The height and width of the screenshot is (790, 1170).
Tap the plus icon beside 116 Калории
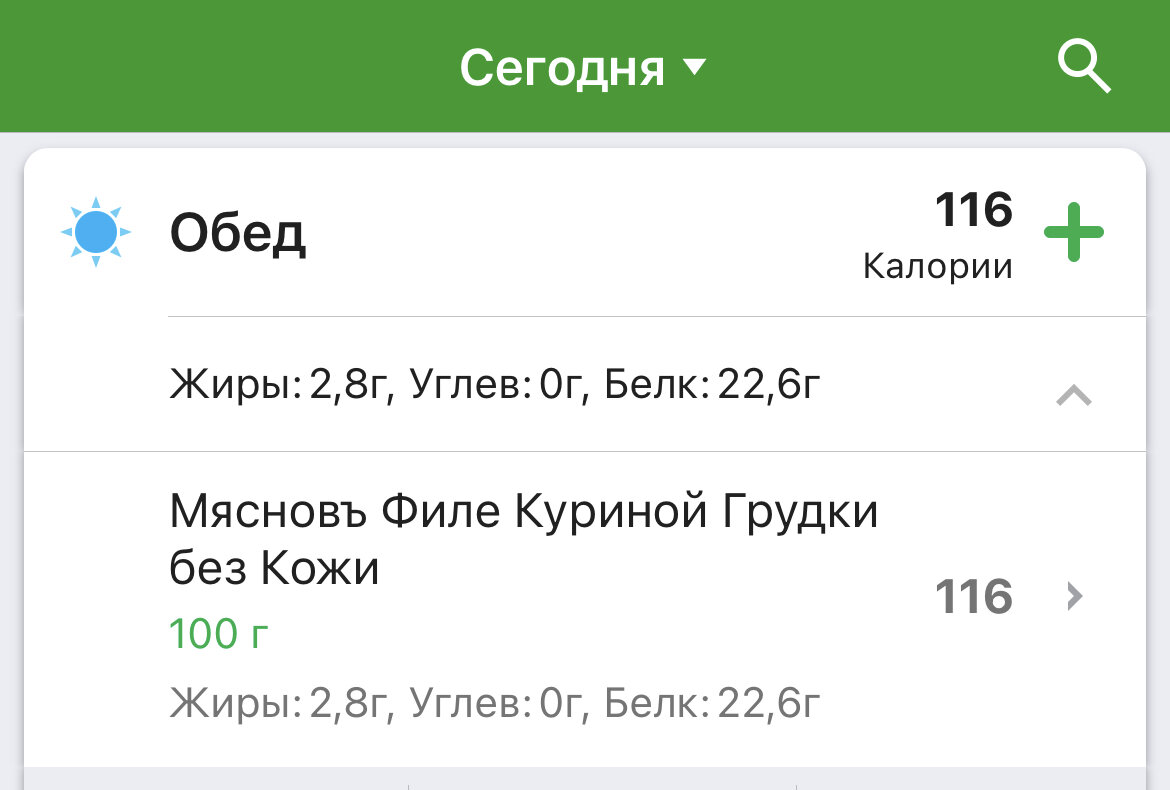(1075, 231)
